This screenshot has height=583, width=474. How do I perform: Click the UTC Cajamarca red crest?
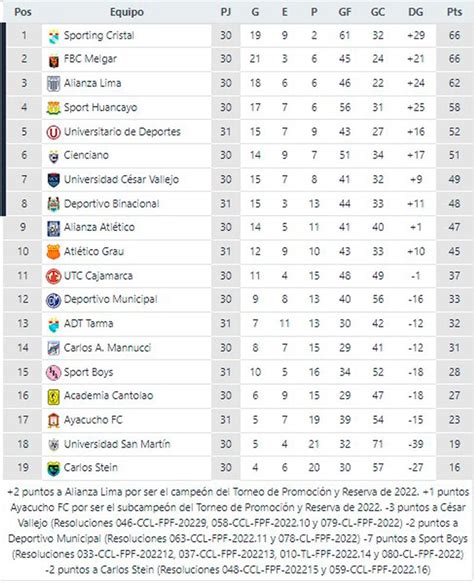coord(54,276)
